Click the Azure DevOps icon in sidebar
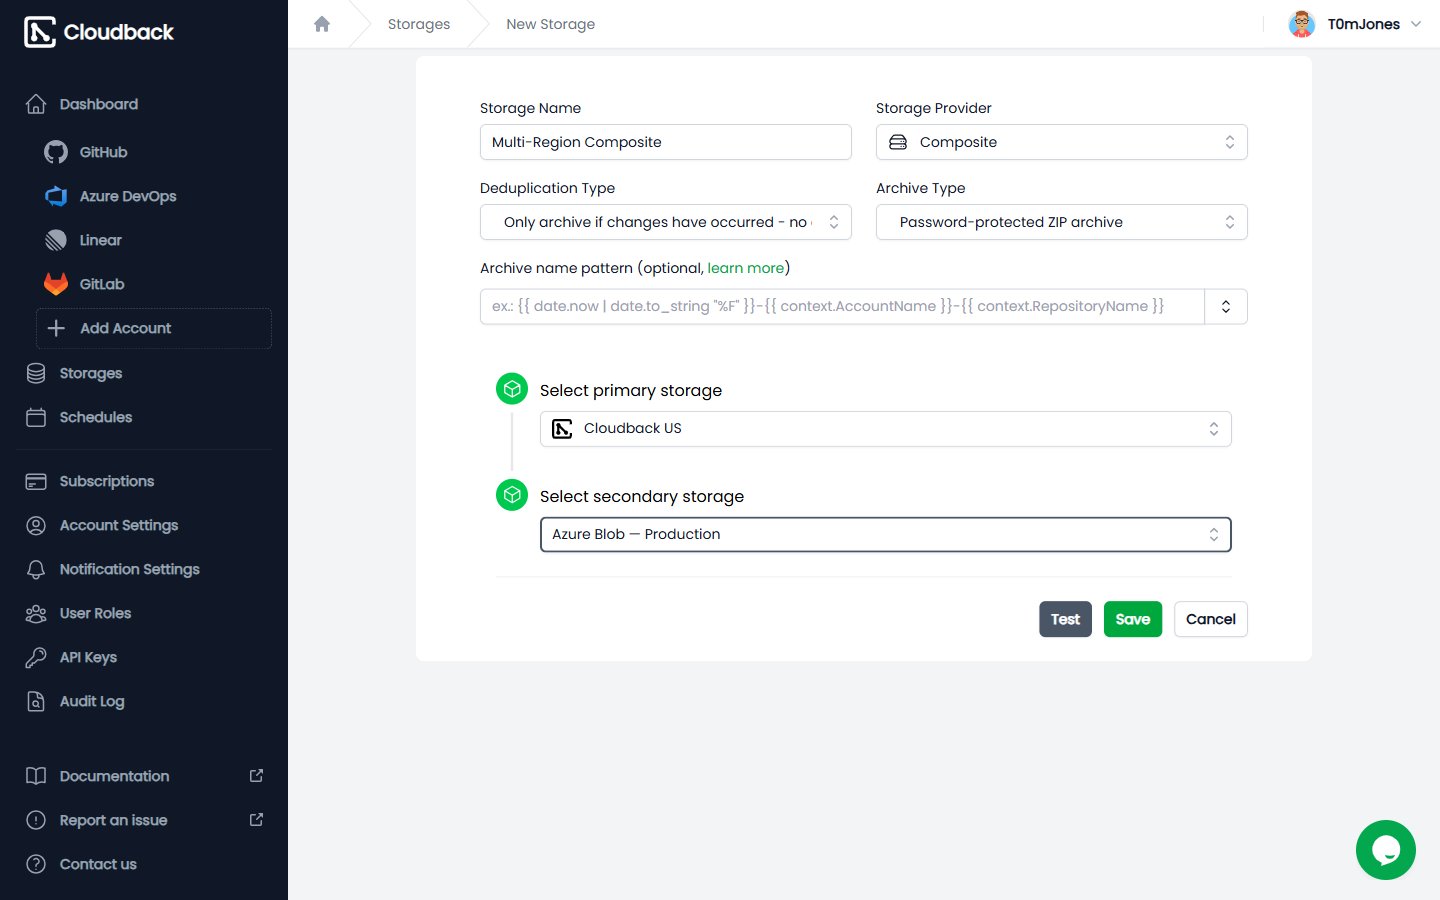Screen dimensions: 1440x900 click(56, 196)
